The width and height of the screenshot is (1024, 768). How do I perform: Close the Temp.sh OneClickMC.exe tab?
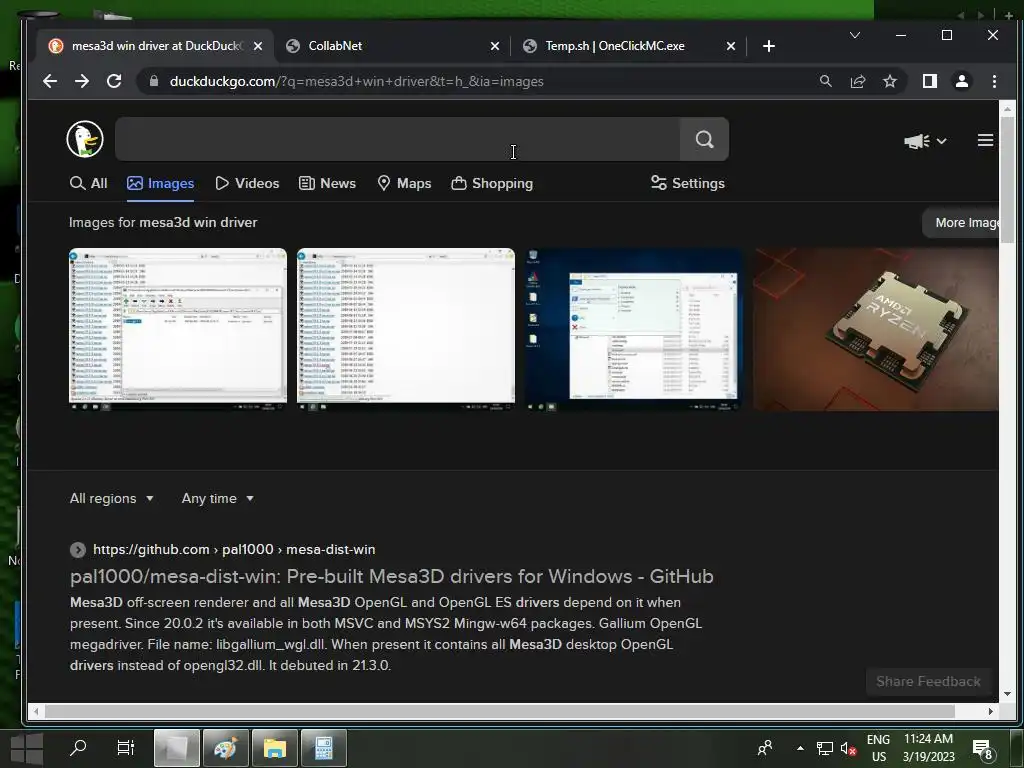point(731,46)
